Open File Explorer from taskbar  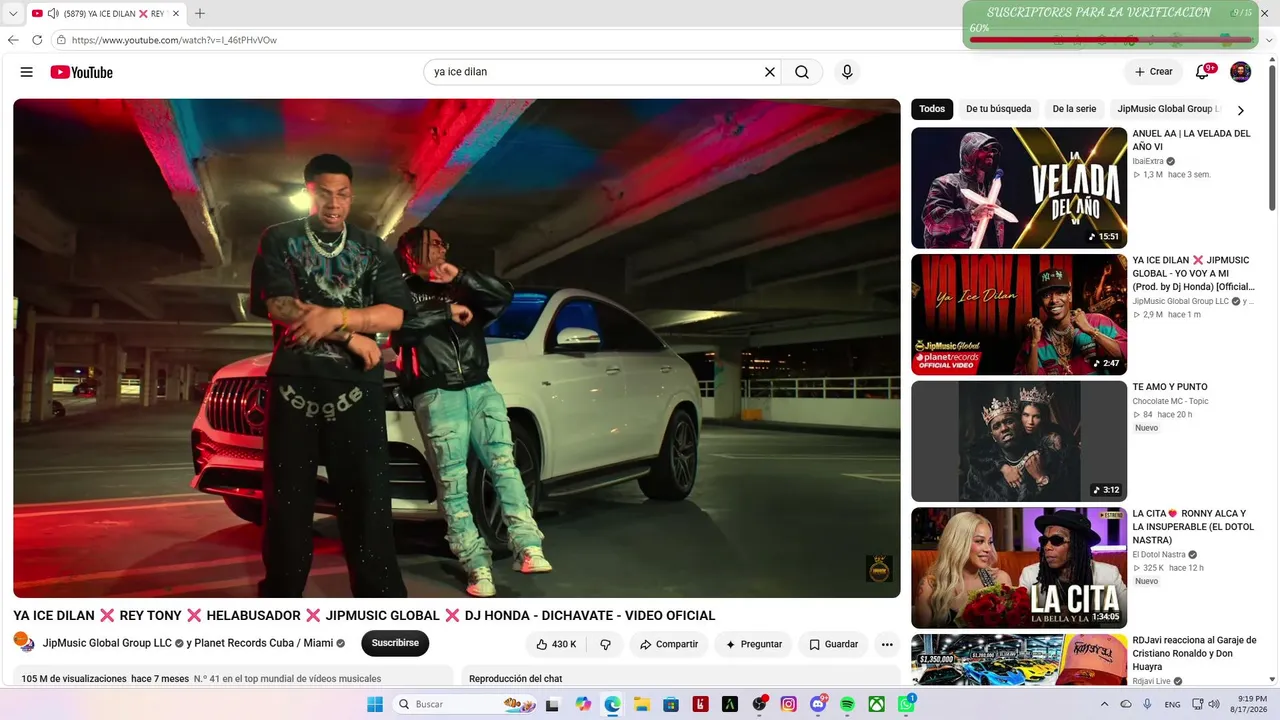coord(642,704)
